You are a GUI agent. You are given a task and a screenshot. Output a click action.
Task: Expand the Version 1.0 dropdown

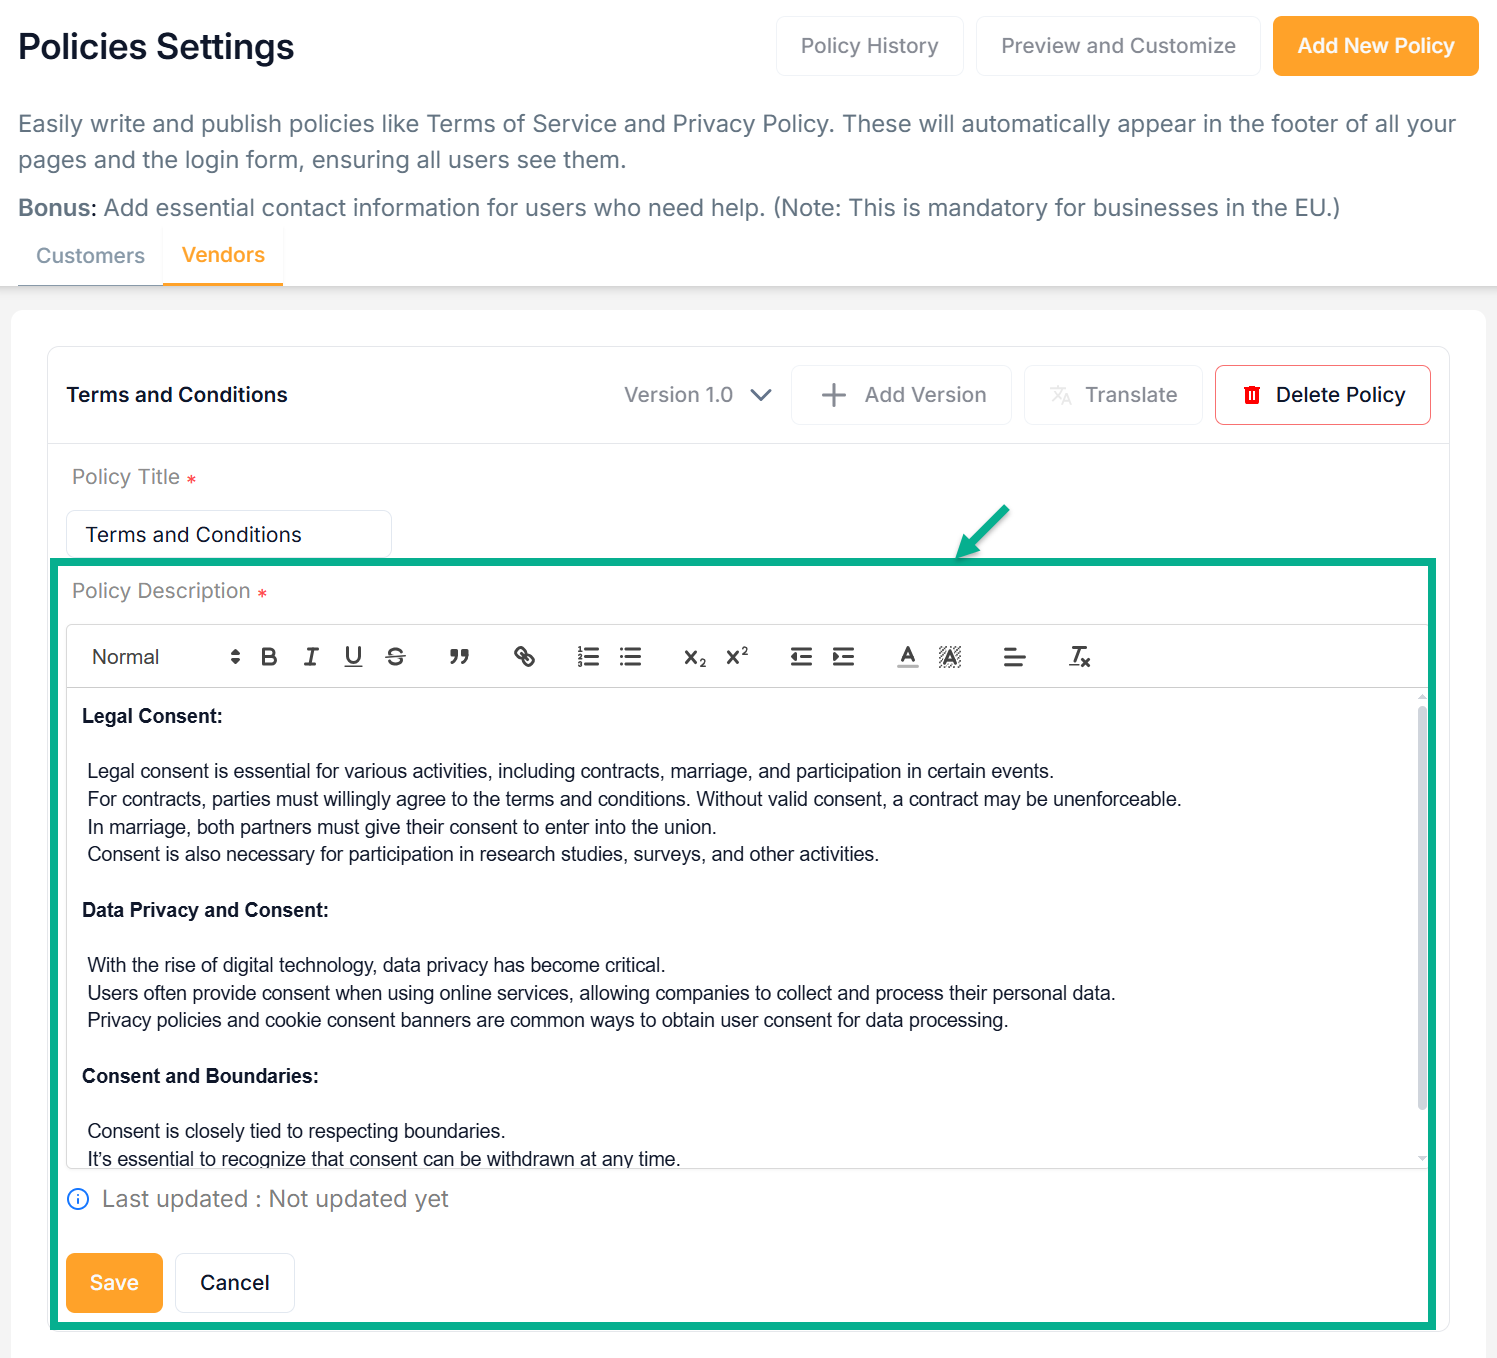(698, 395)
